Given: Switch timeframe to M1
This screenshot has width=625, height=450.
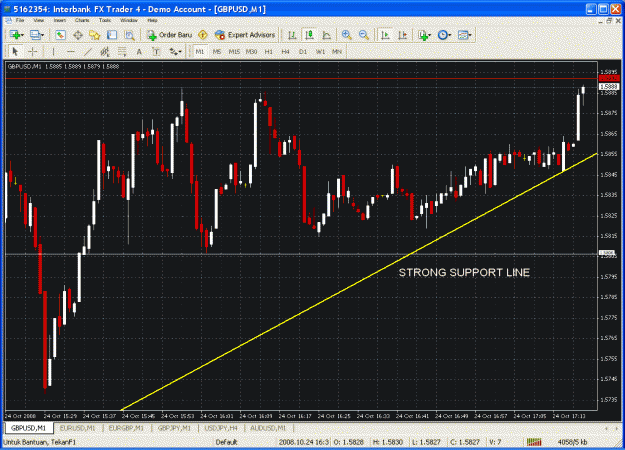Looking at the screenshot, I should [x=200, y=51].
